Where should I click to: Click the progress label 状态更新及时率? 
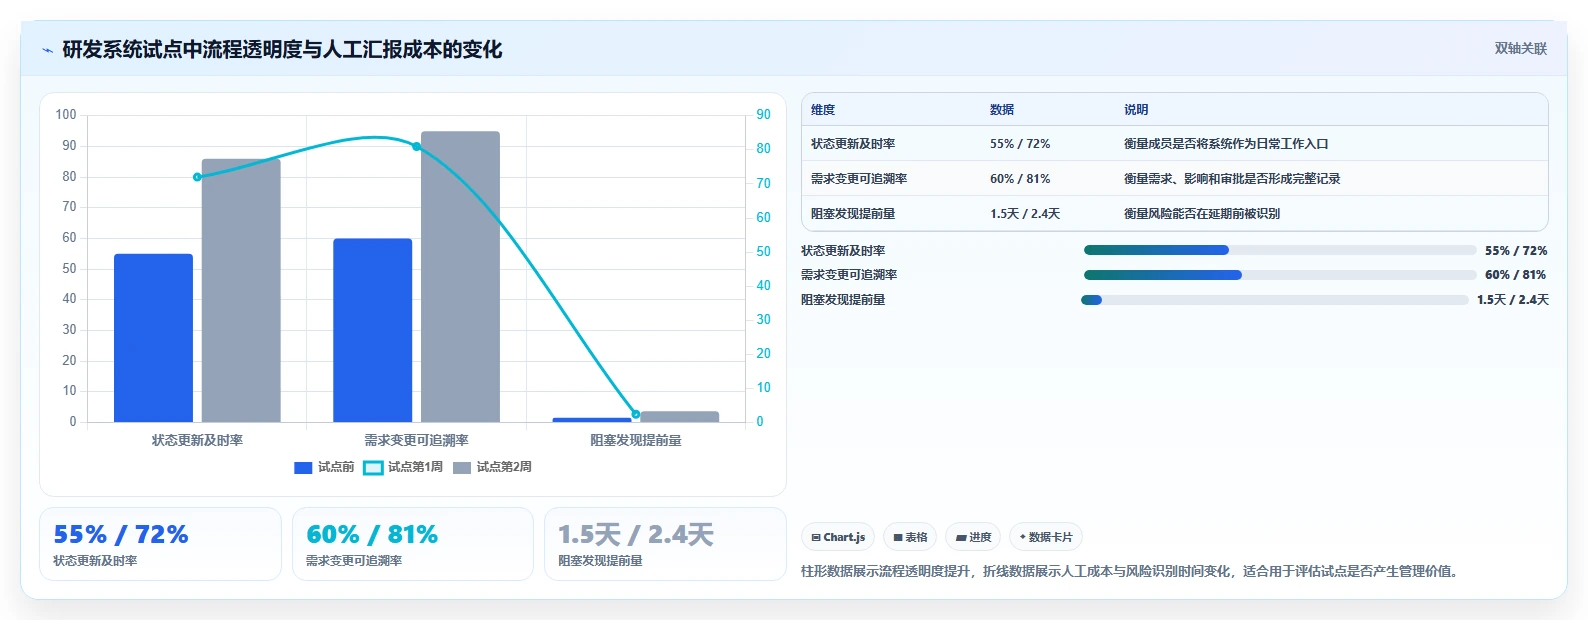843,251
